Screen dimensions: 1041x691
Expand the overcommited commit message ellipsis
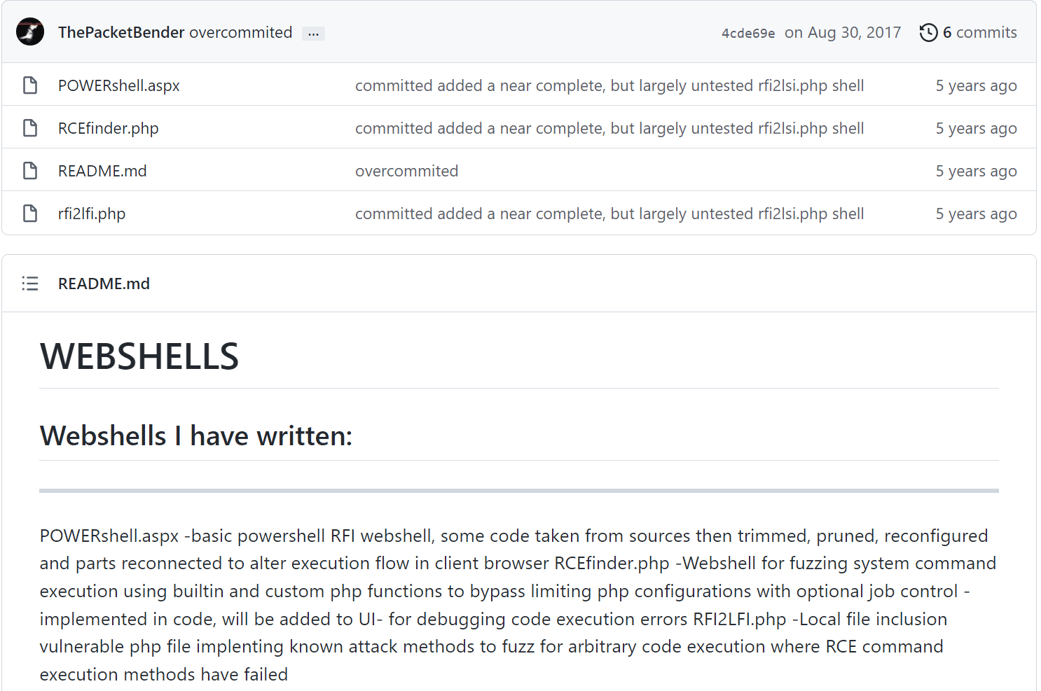point(312,32)
